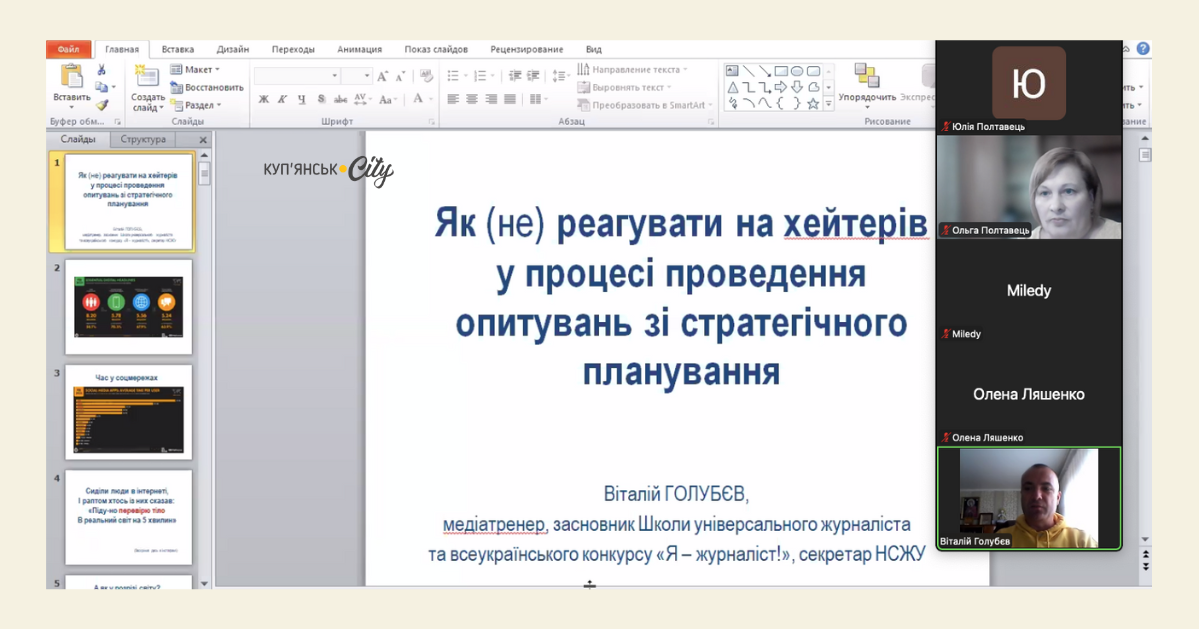This screenshot has height=629, width=1199.
Task: Switch to the Вставка ribbon tab
Action: tap(178, 49)
